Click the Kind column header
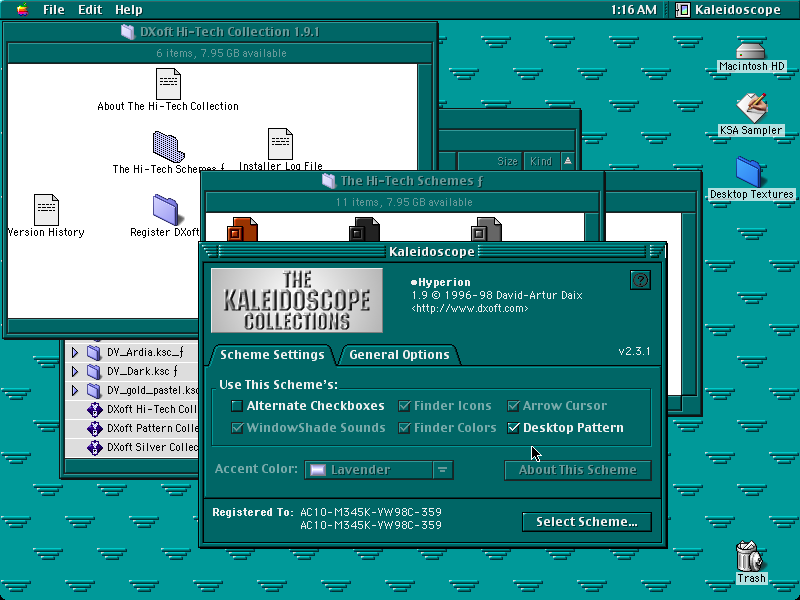800x600 pixels. (541, 162)
